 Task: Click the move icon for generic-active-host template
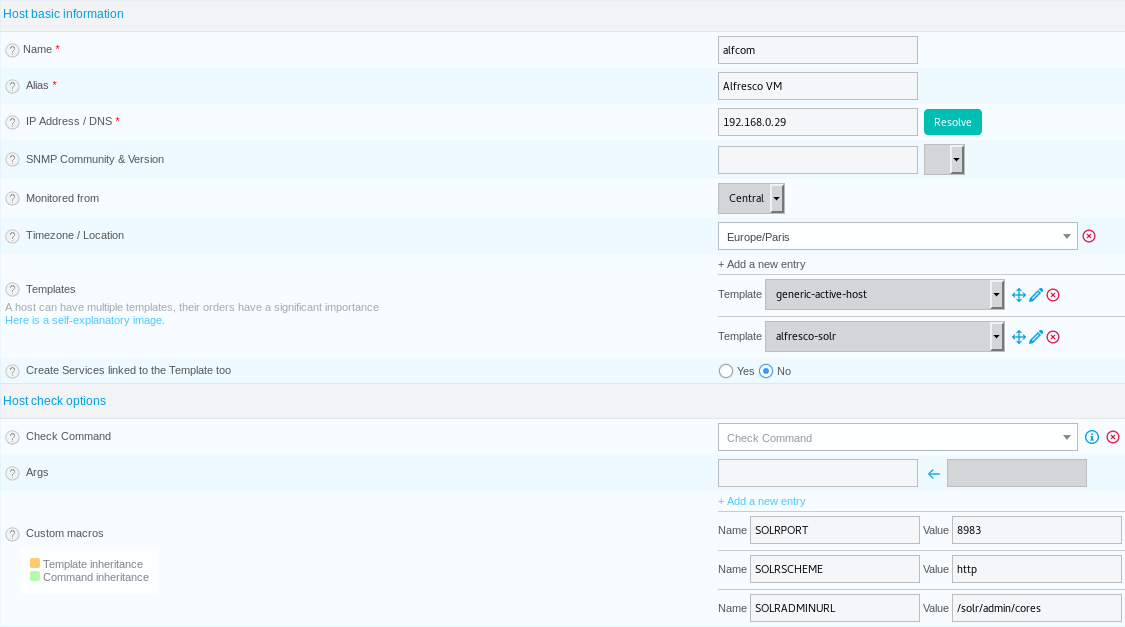coord(1018,295)
